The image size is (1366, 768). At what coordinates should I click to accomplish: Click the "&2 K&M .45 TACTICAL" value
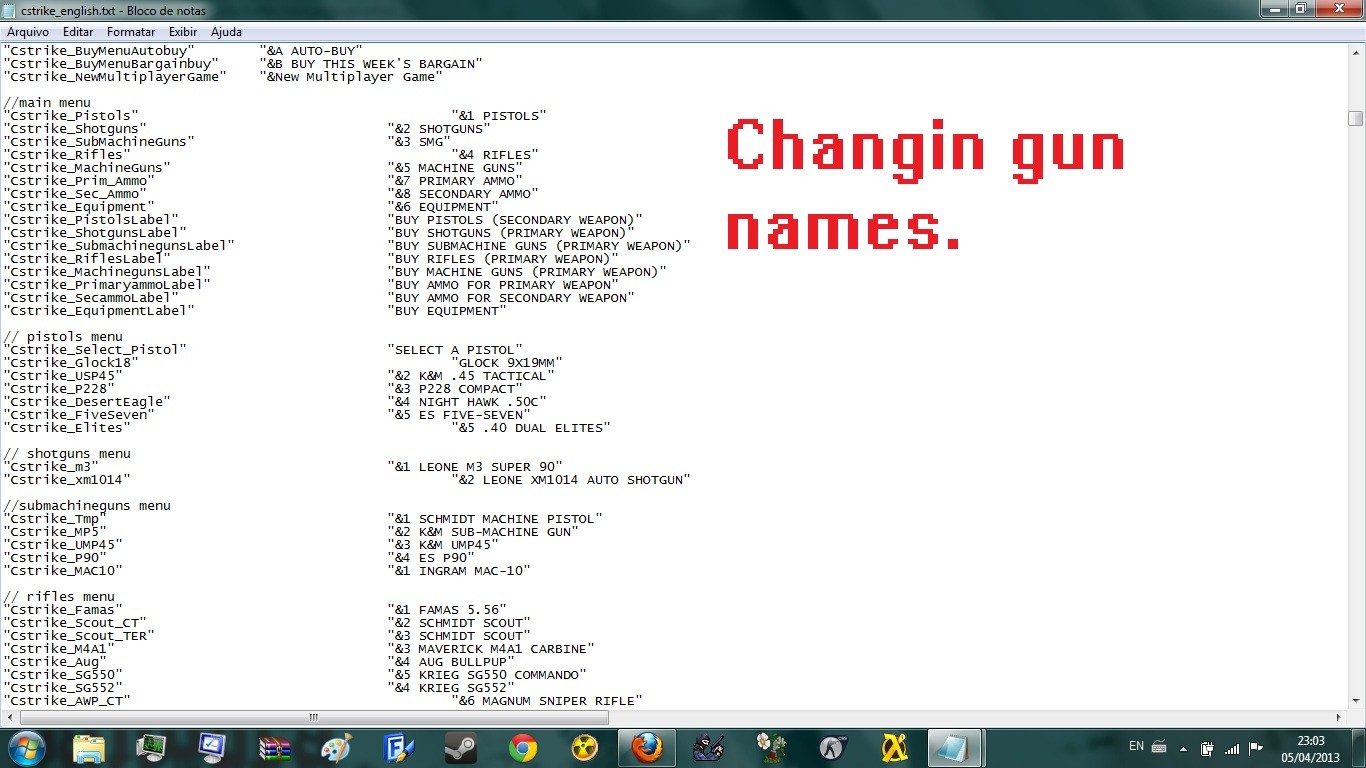pyautogui.click(x=470, y=375)
